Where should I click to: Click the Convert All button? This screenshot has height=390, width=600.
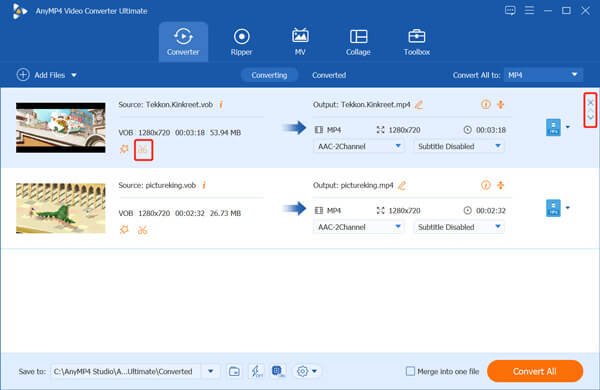535,371
